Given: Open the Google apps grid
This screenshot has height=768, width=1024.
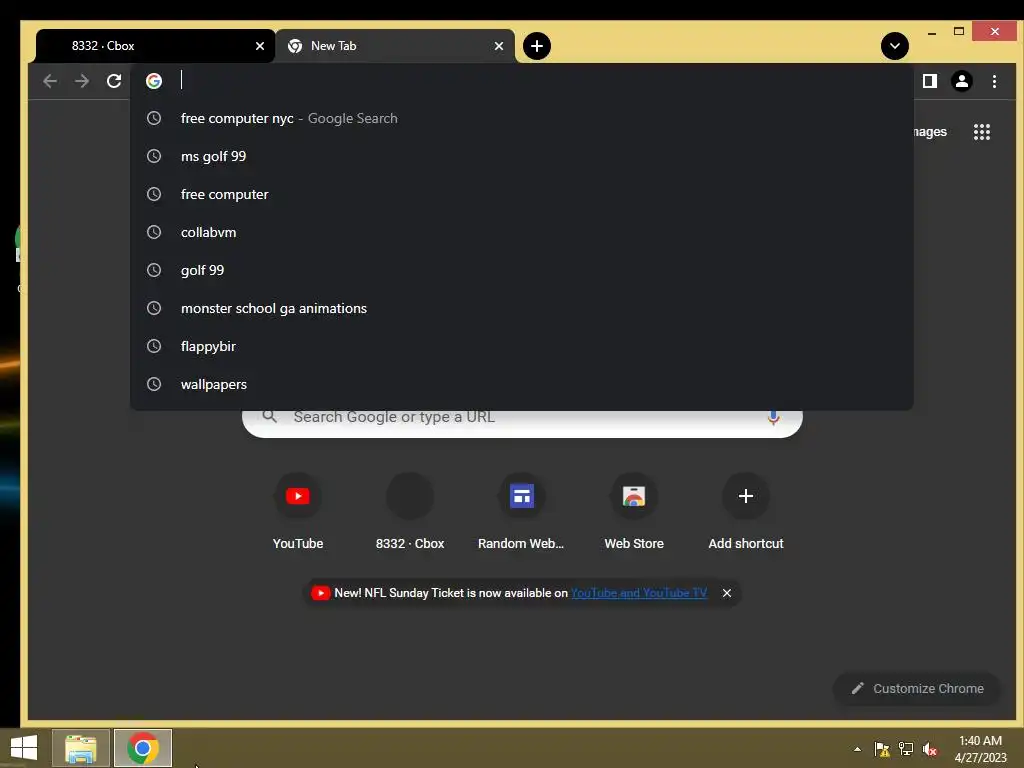Looking at the screenshot, I should [982, 132].
